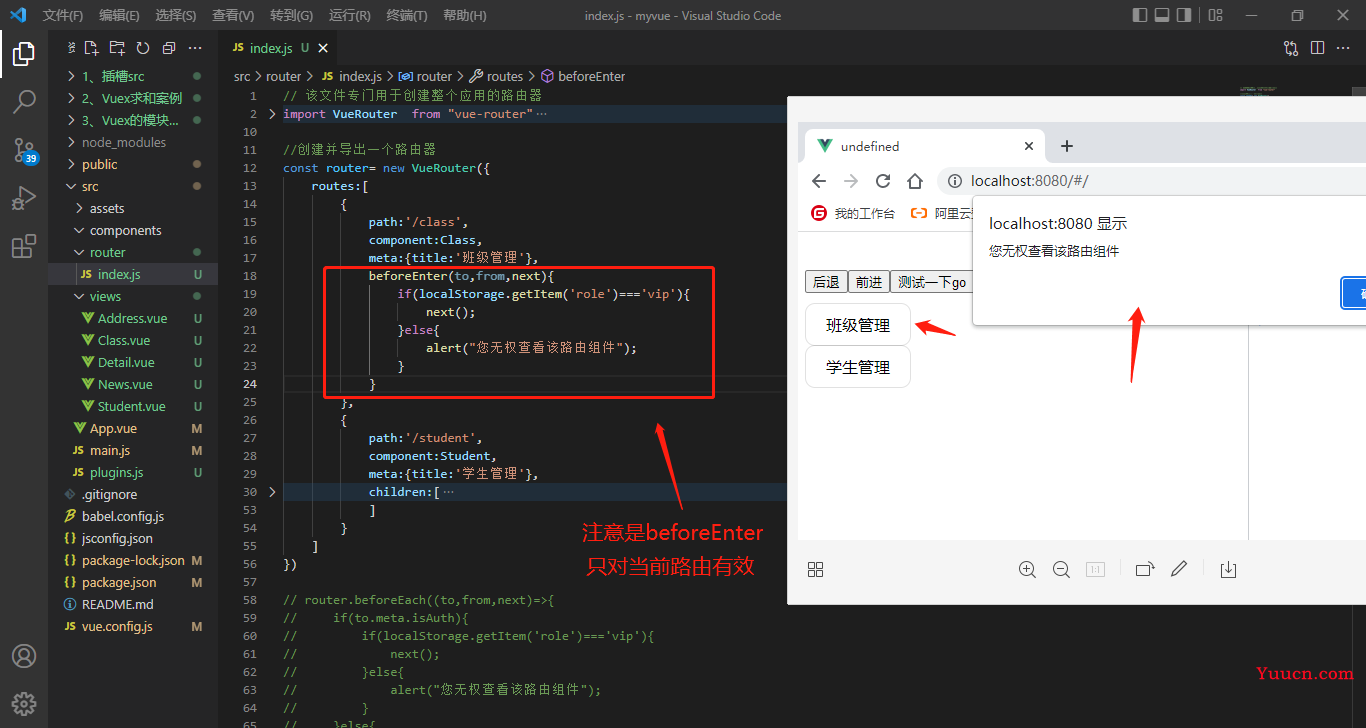
Task: Click the New File icon in Explorer
Action: tap(91, 48)
